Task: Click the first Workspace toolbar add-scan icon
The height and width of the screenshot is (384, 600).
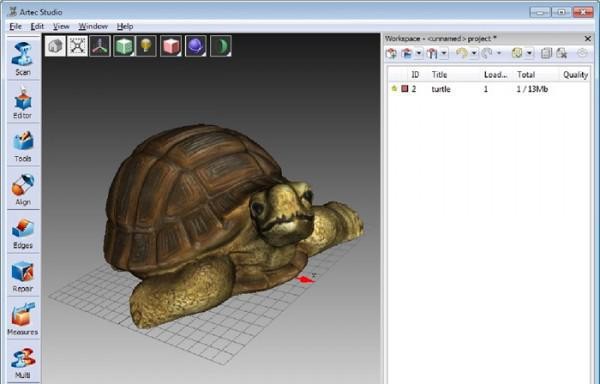Action: pos(391,54)
